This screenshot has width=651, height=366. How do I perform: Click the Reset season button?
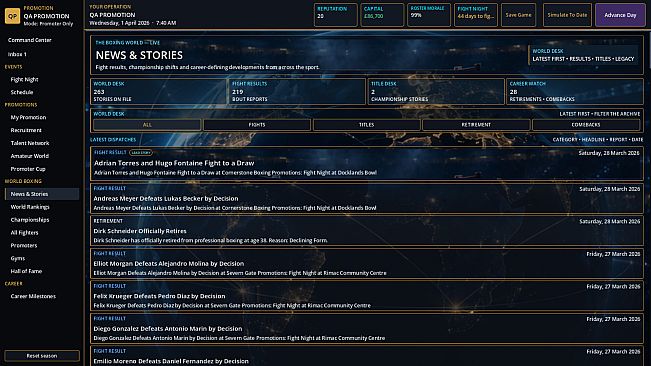(x=42, y=356)
